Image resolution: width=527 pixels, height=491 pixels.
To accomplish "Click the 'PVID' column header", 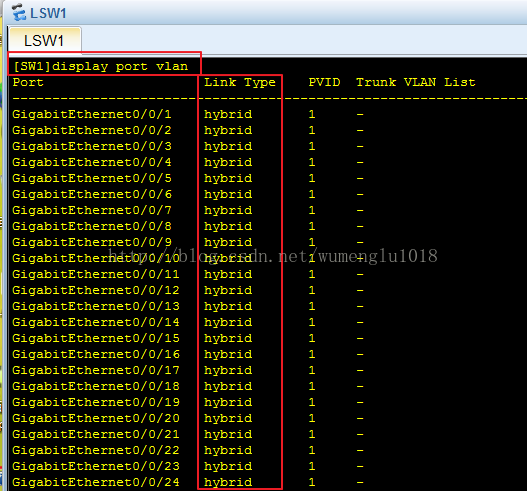I will point(324,82).
